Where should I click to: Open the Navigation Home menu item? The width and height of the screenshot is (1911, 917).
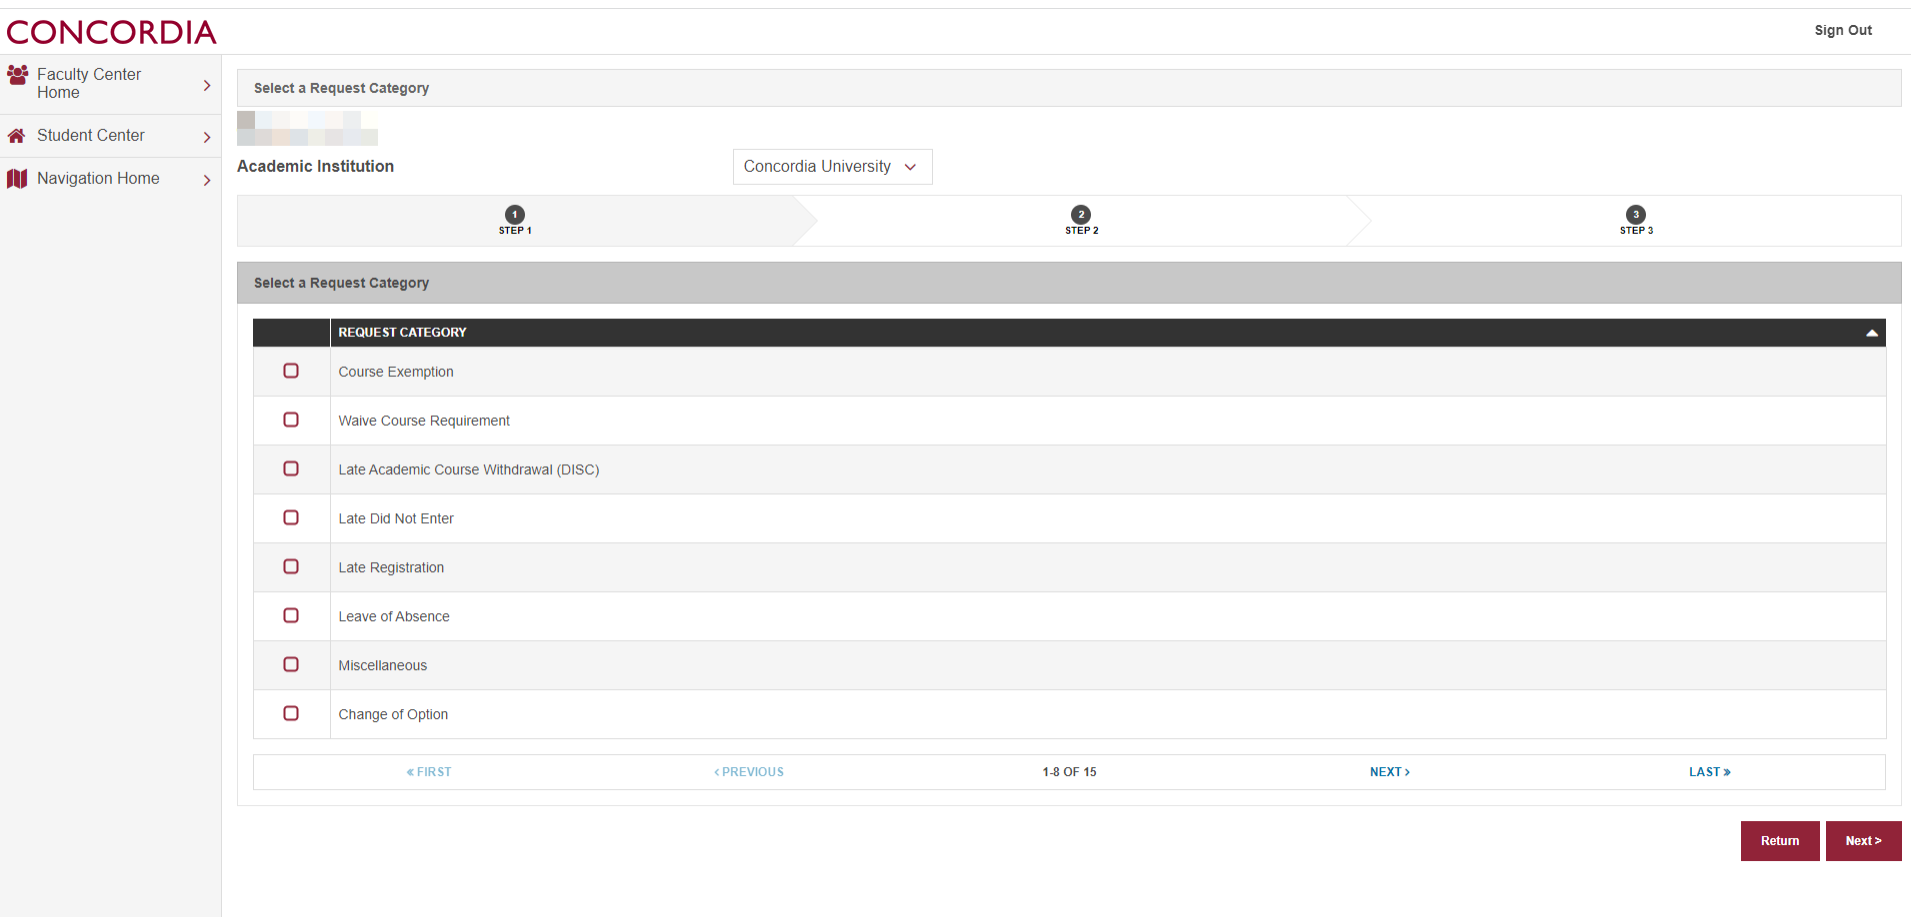point(98,179)
